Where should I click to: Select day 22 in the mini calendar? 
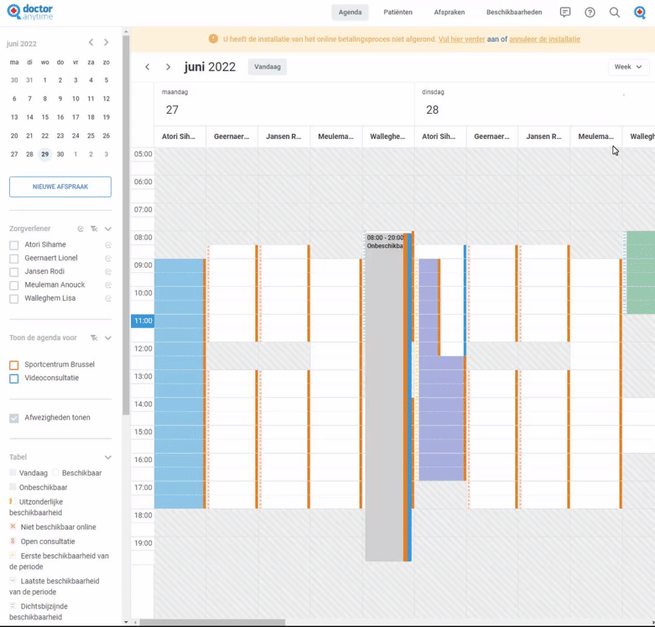click(x=45, y=136)
